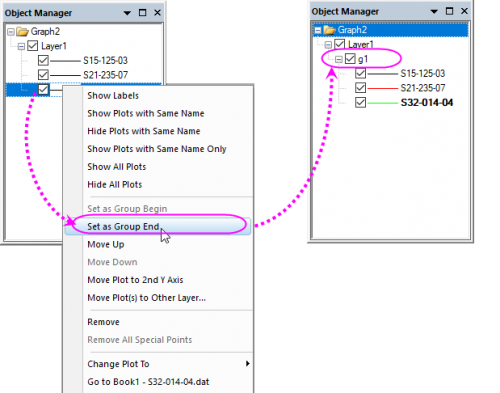Select Move Up in context menu
The image size is (500, 393).
pos(106,244)
